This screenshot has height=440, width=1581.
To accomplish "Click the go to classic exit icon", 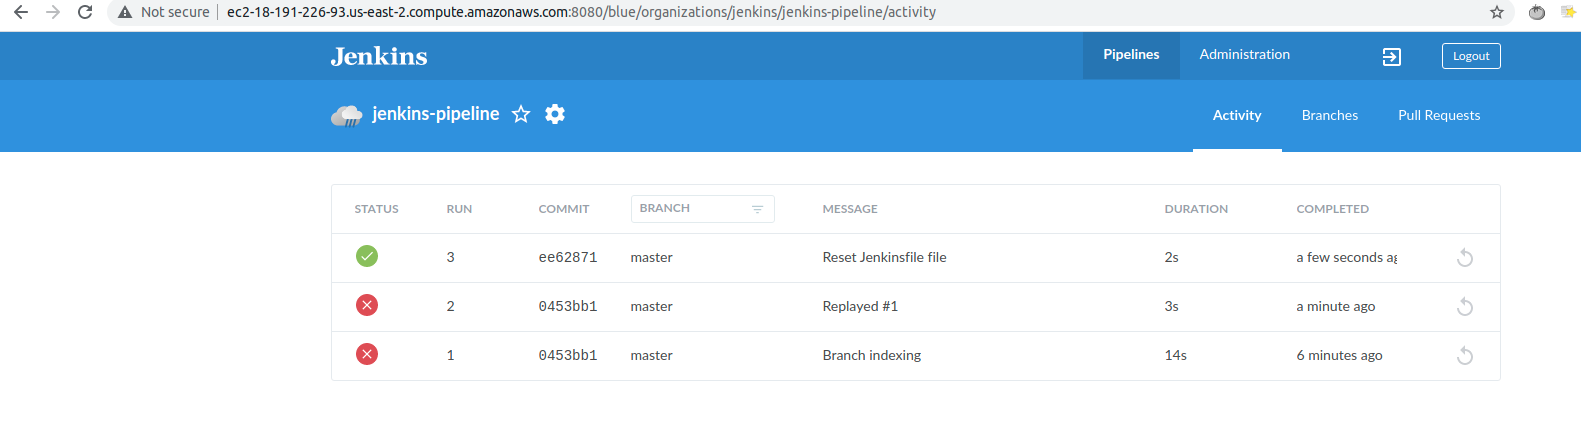I will [1391, 57].
